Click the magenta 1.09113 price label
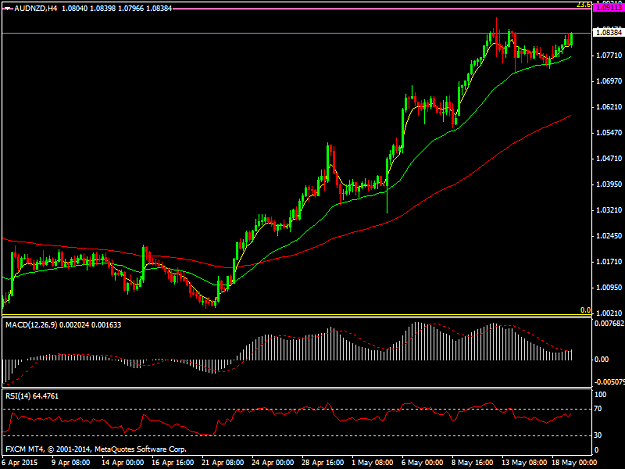625x469 pixels. click(609, 8)
